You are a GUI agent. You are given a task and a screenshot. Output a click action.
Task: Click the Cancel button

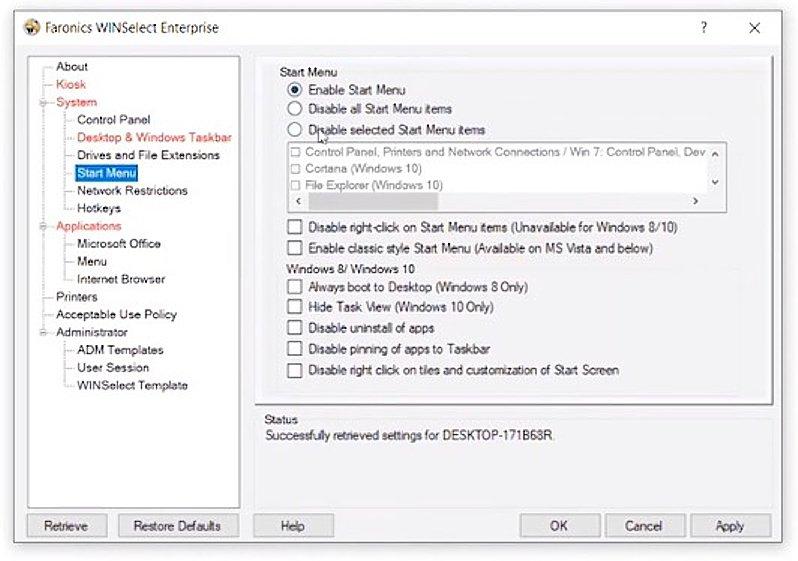(644, 525)
